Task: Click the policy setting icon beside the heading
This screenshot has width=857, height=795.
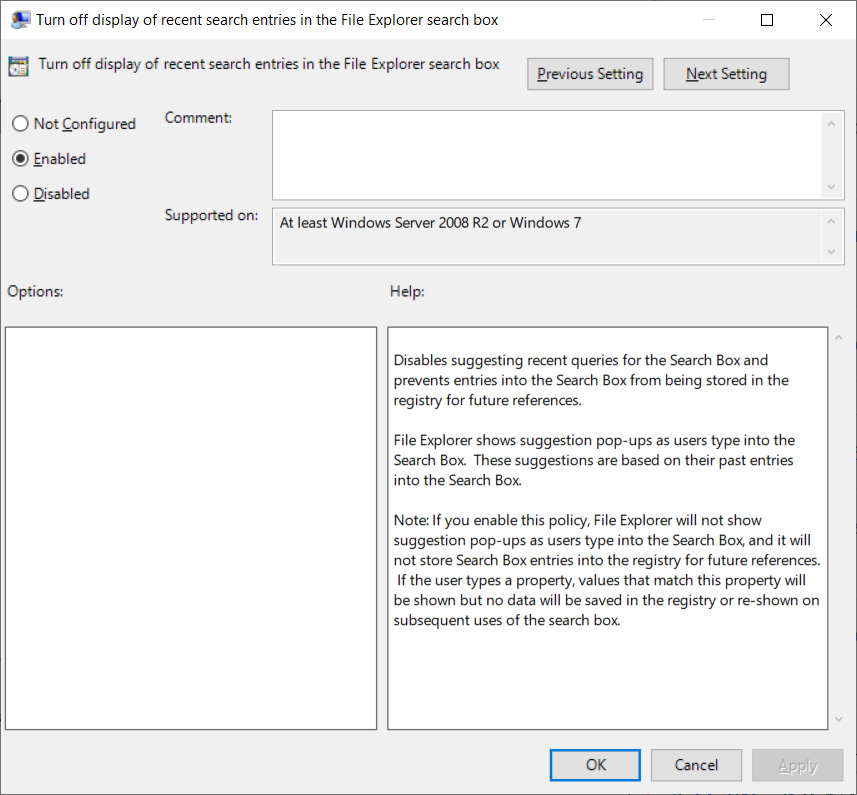Action: click(x=17, y=64)
